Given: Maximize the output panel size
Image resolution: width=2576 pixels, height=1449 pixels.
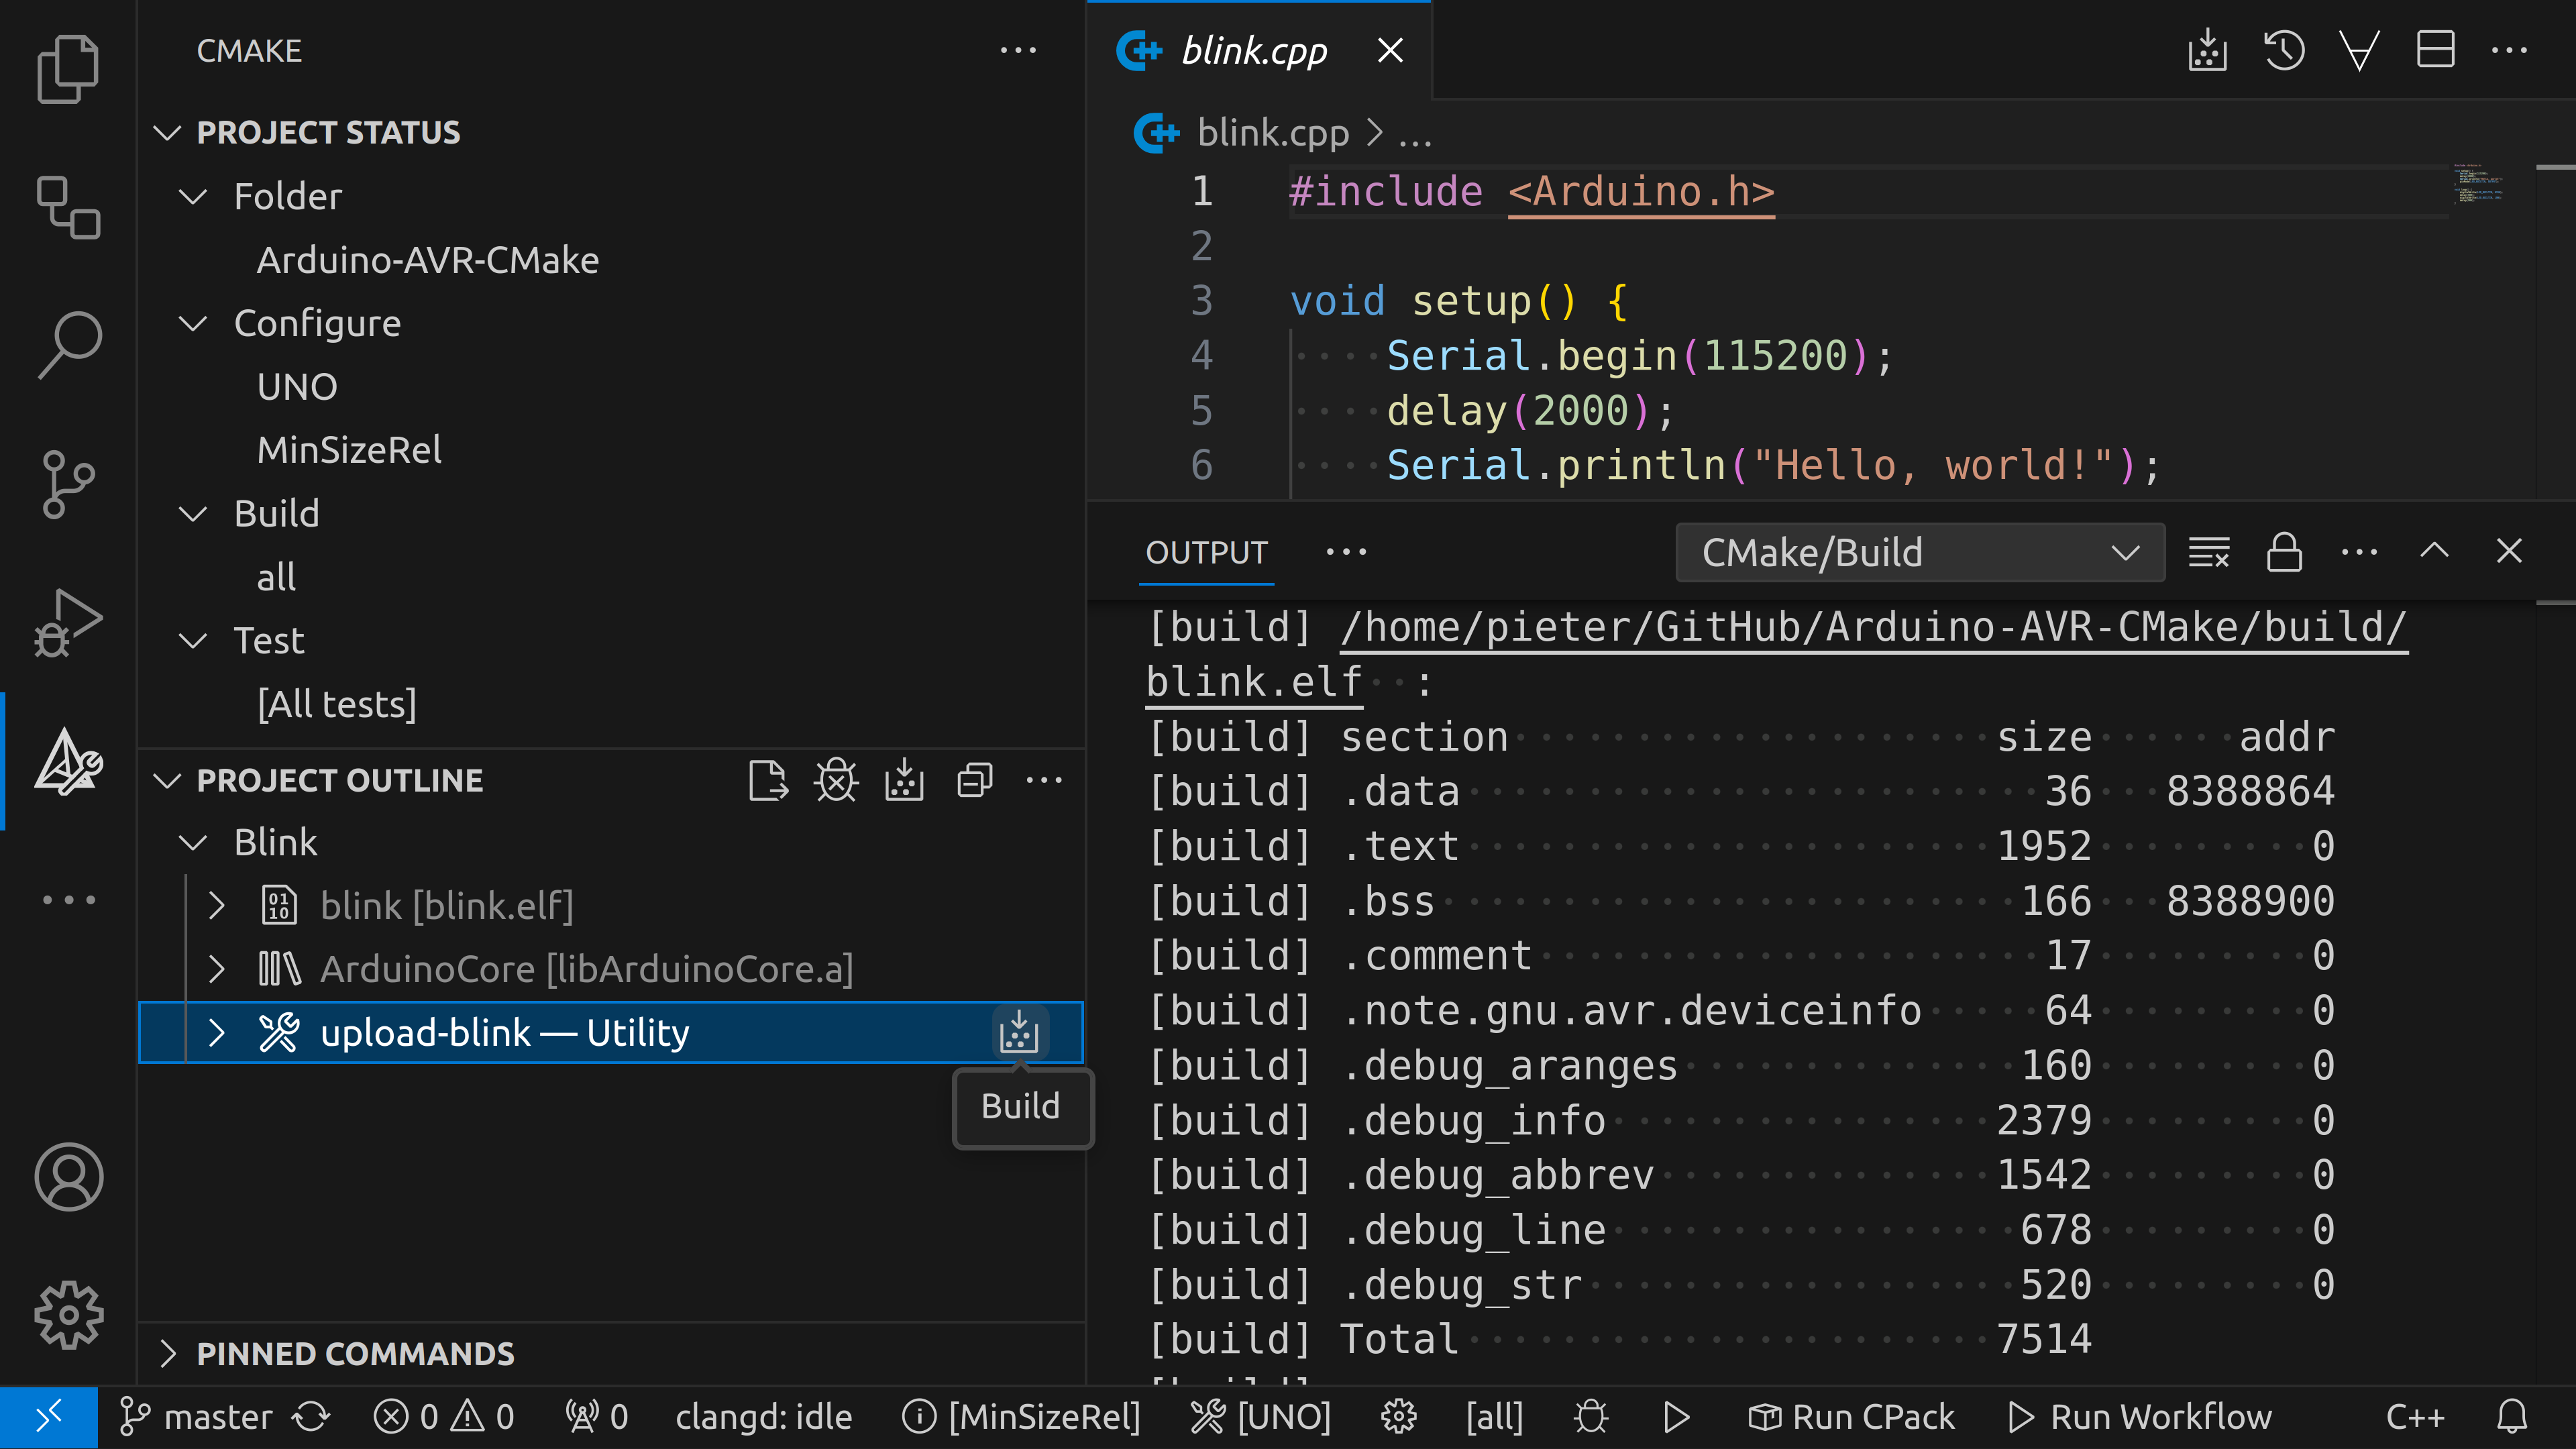Looking at the screenshot, I should (2434, 551).
